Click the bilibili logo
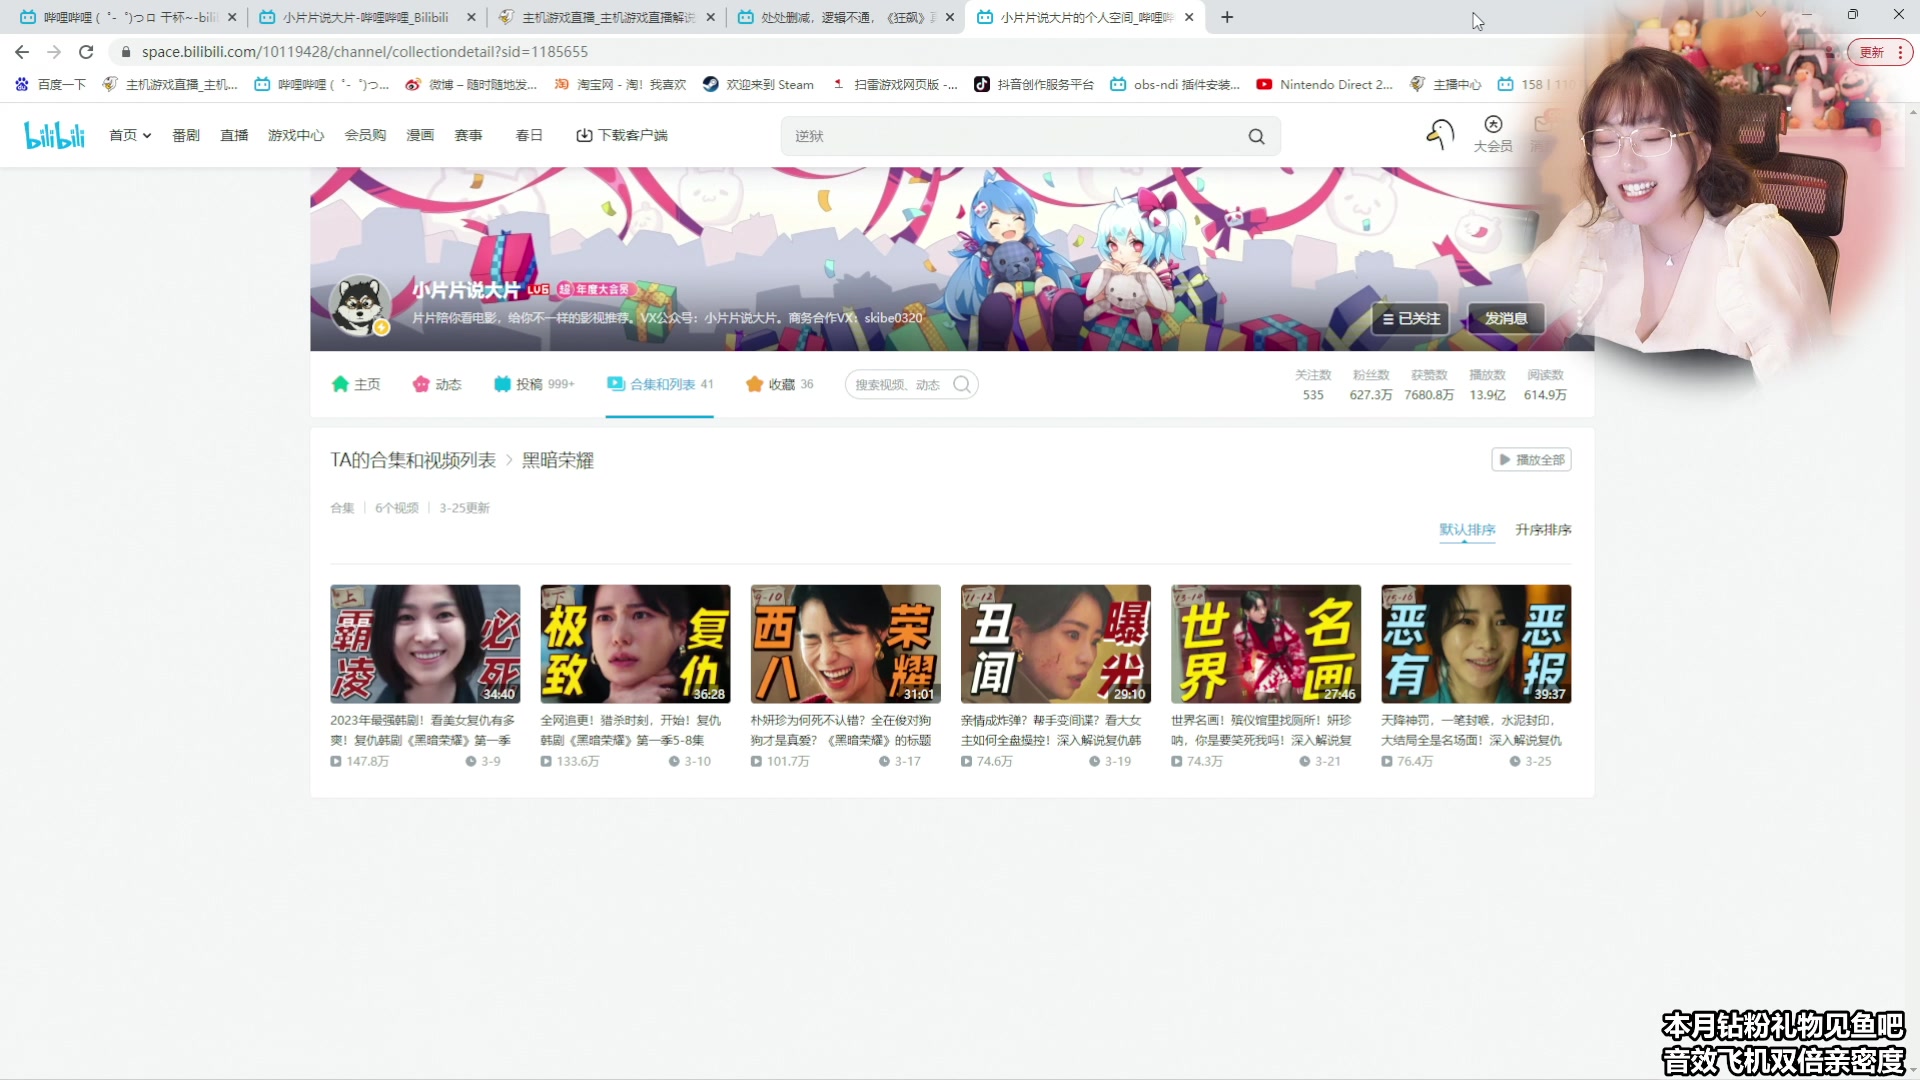The image size is (1920, 1080). tap(55, 135)
